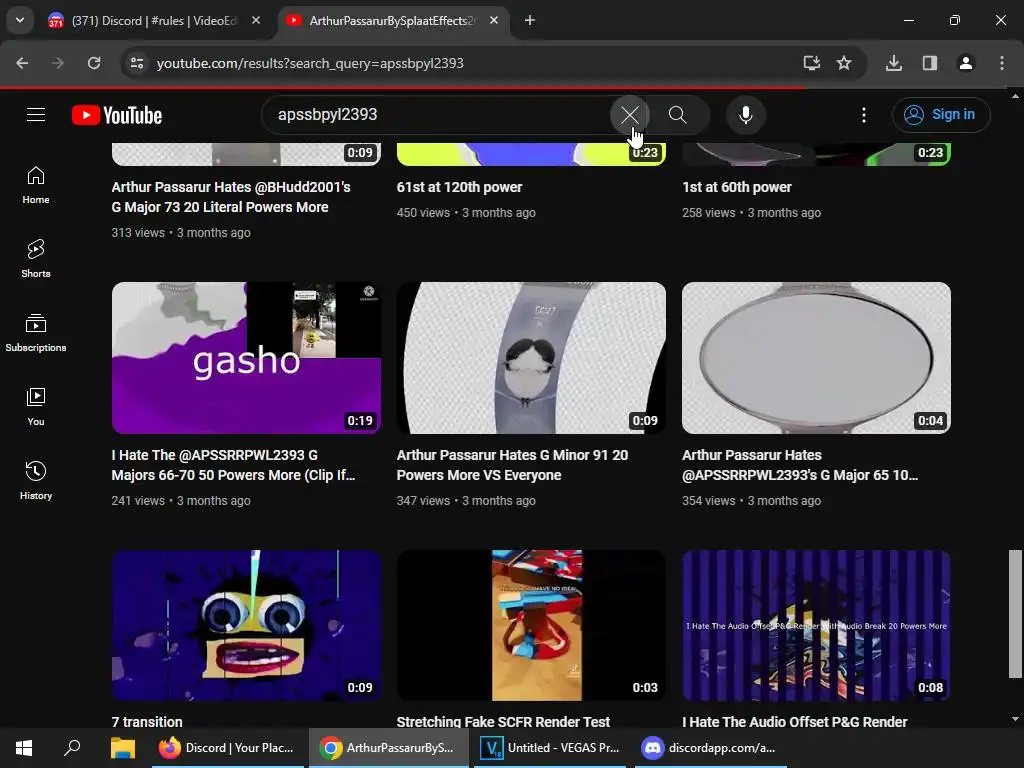
Task: Open 7 transition video thumbnail
Action: tap(246, 626)
